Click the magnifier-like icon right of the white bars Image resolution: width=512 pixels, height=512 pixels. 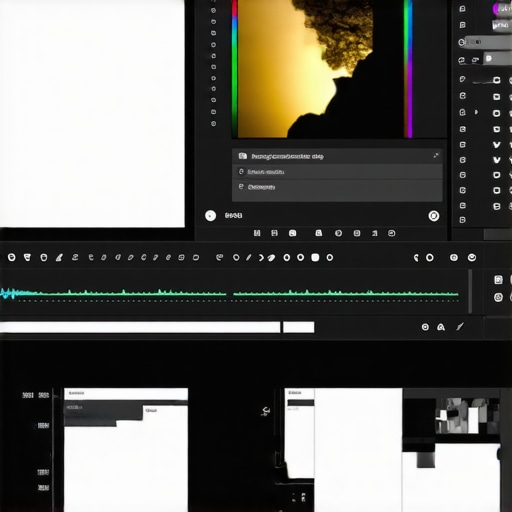[441, 327]
